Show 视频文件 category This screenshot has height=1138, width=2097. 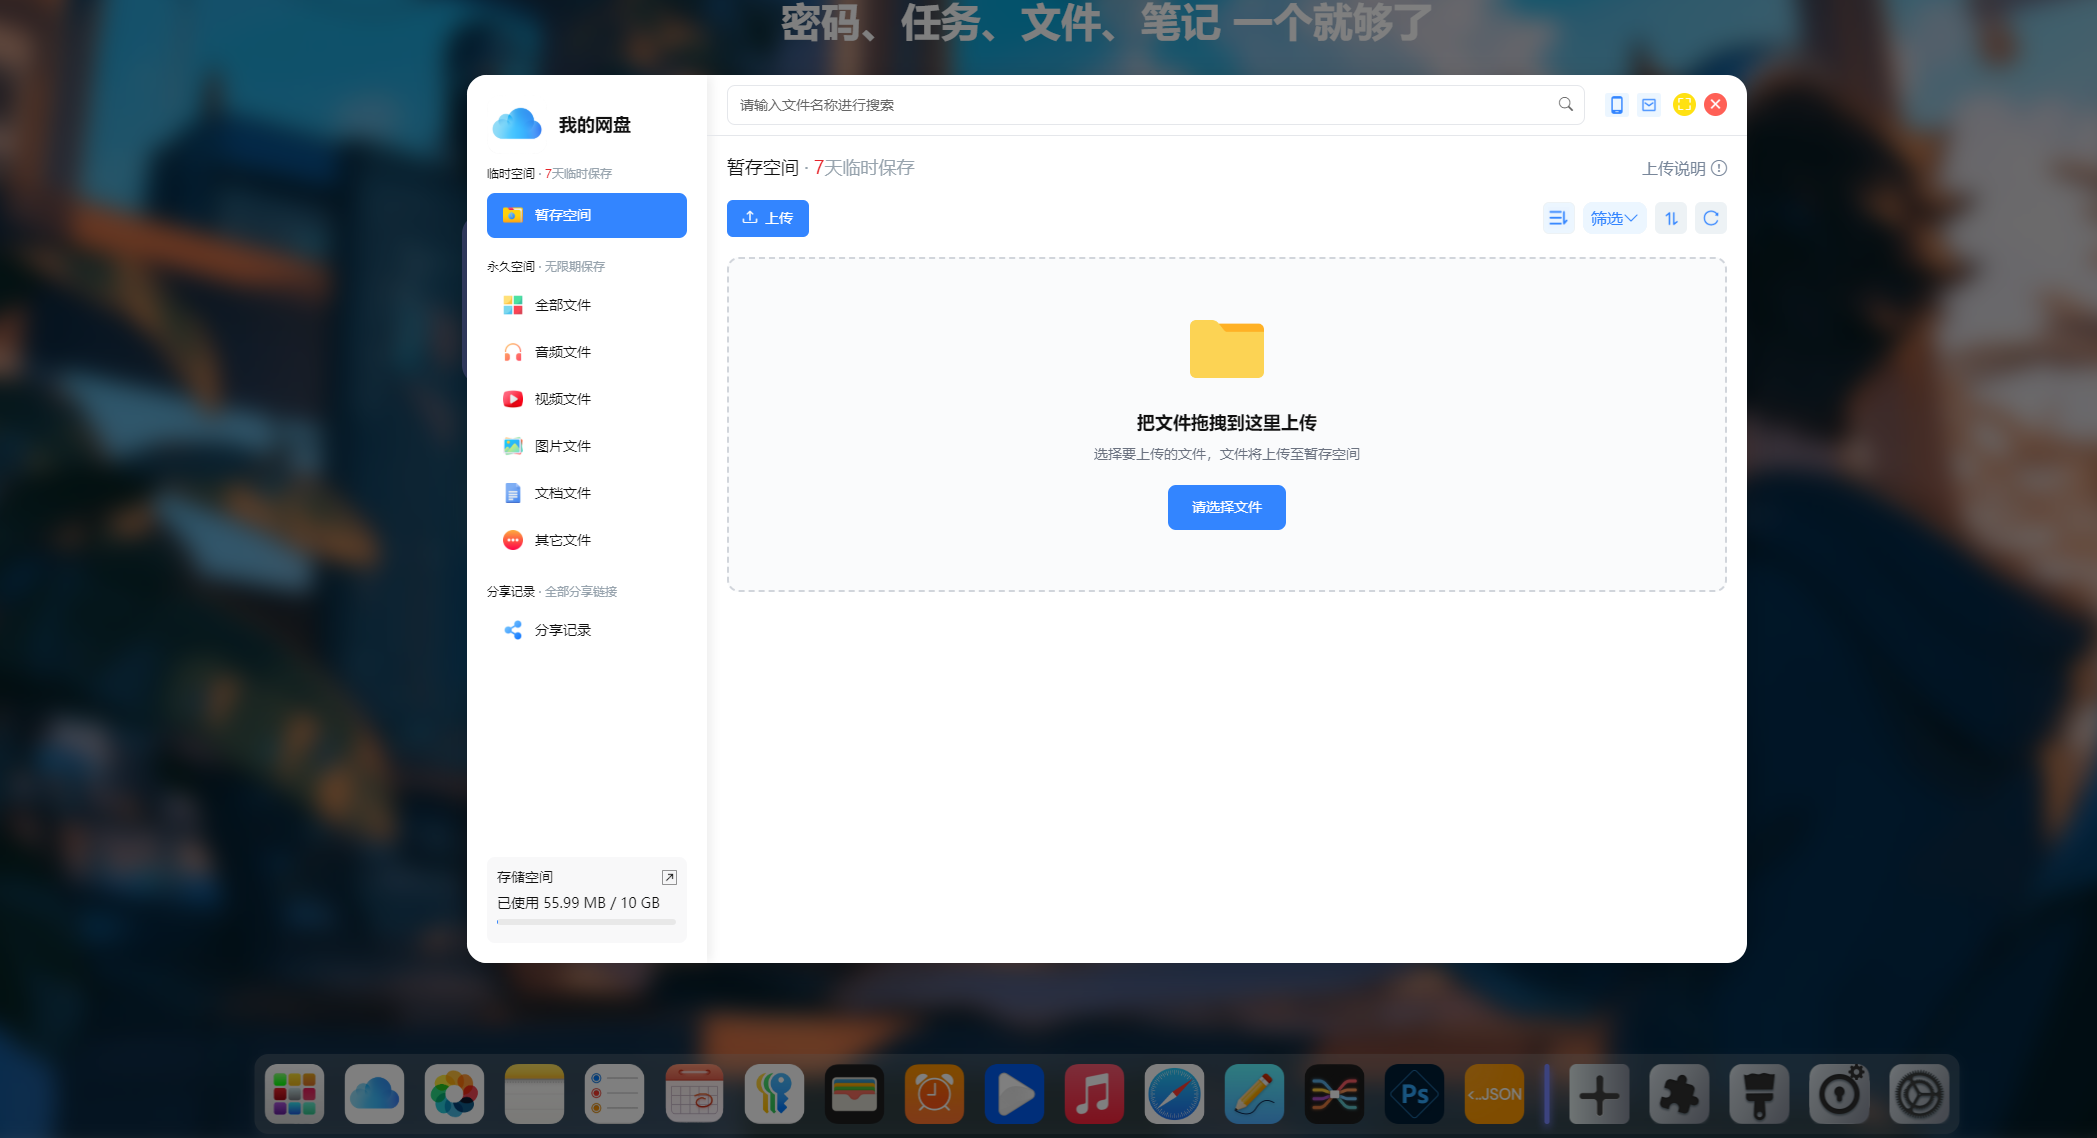[562, 399]
